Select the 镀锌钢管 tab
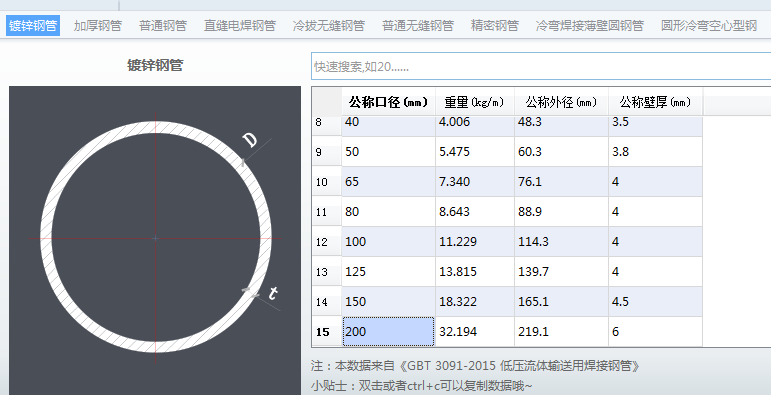771x395 pixels. (x=33, y=26)
